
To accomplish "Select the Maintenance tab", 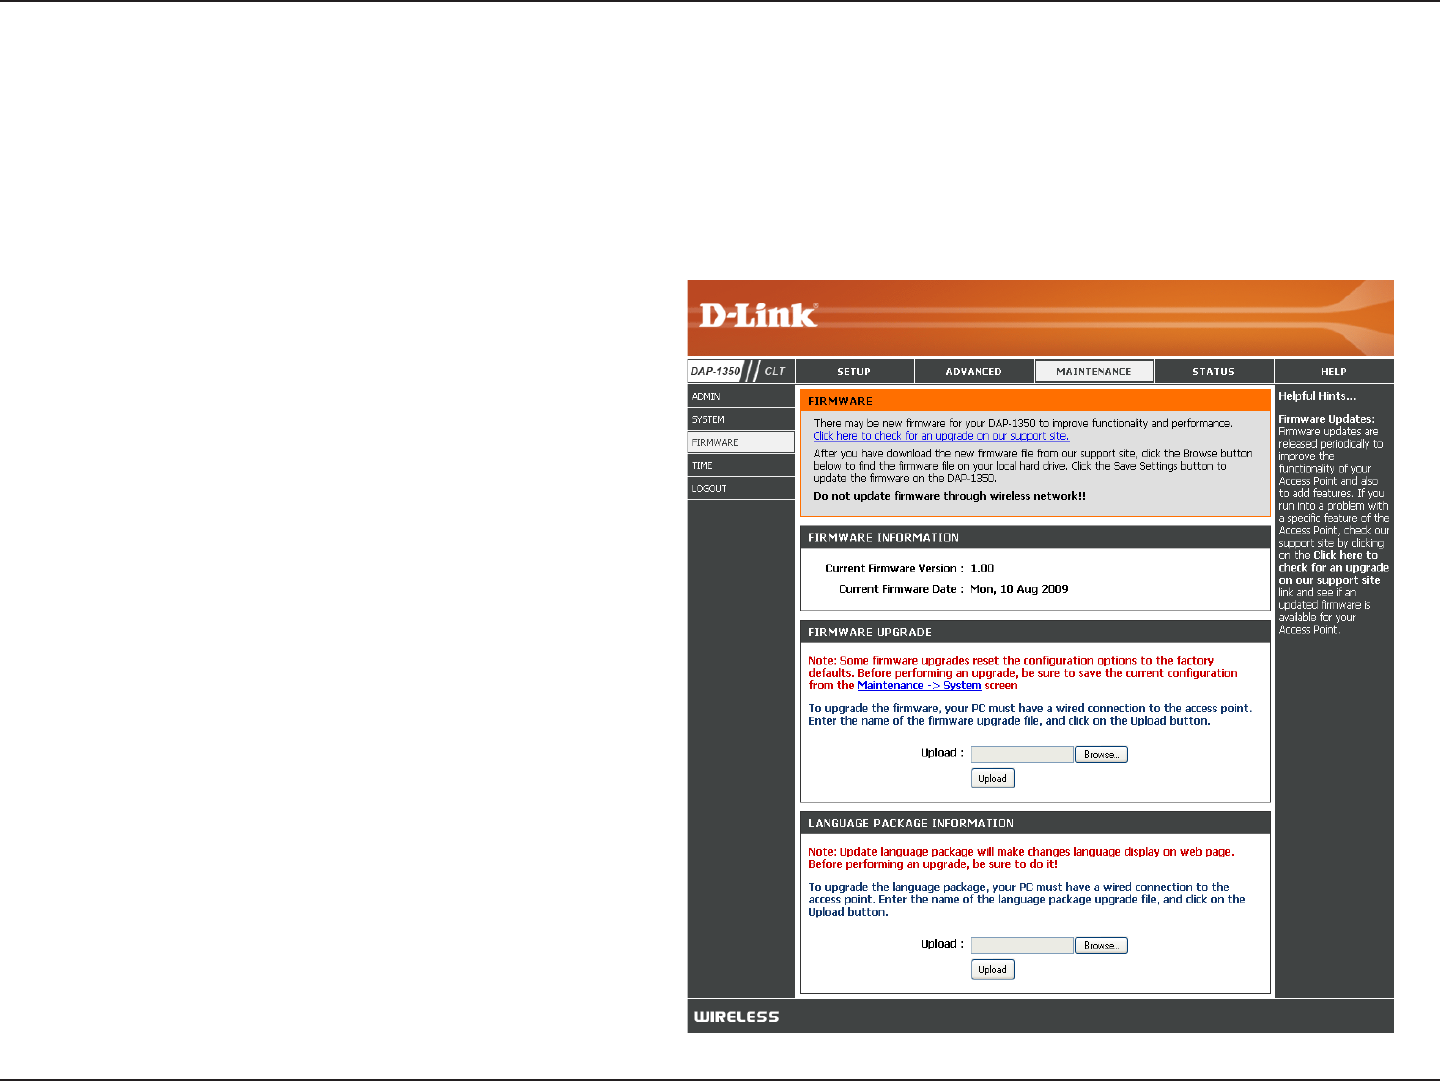I will point(1094,371).
